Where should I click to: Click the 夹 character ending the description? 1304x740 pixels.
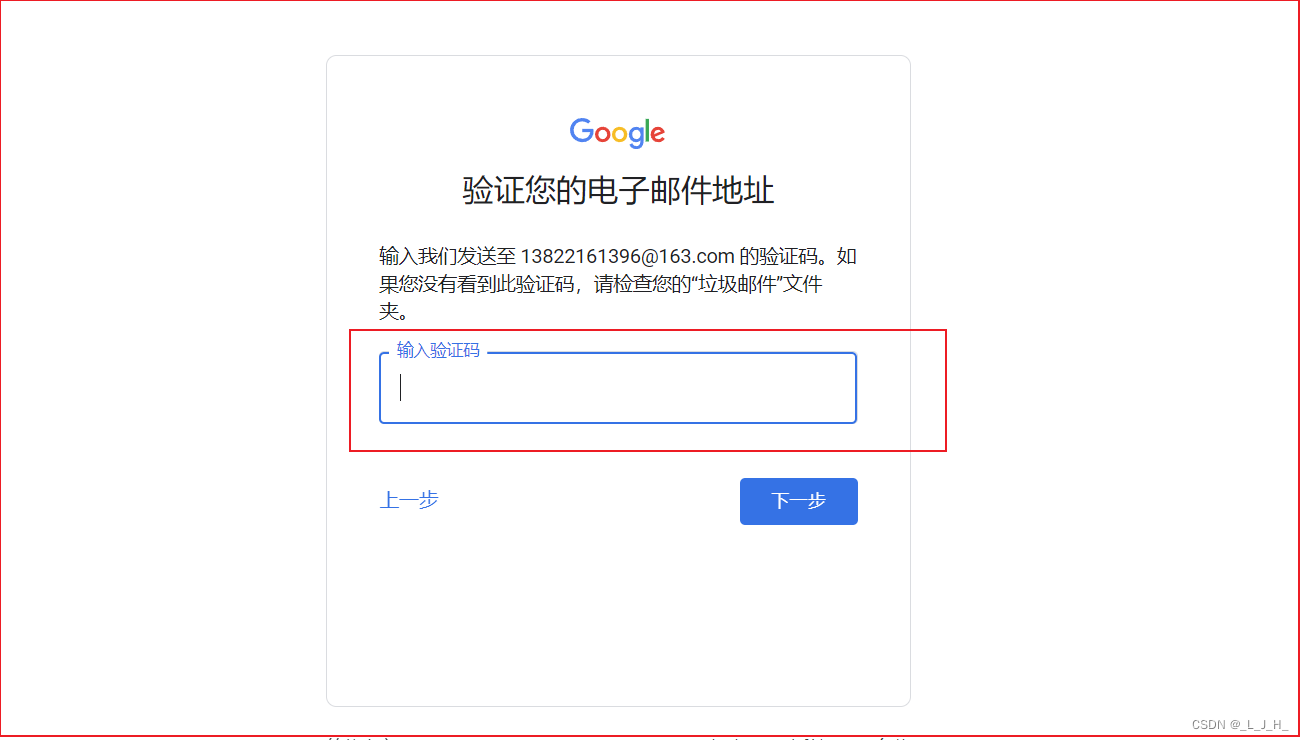point(389,311)
